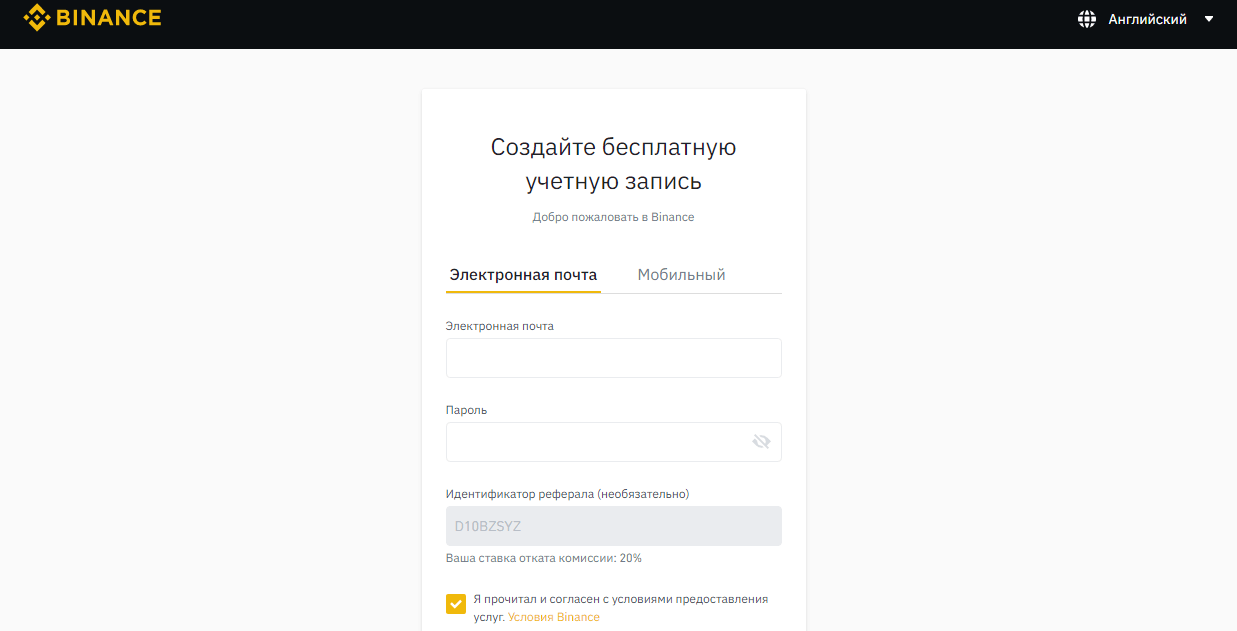Image resolution: width=1237 pixels, height=631 pixels.
Task: Expand the Английский language dropdown
Action: [x=1147, y=18]
